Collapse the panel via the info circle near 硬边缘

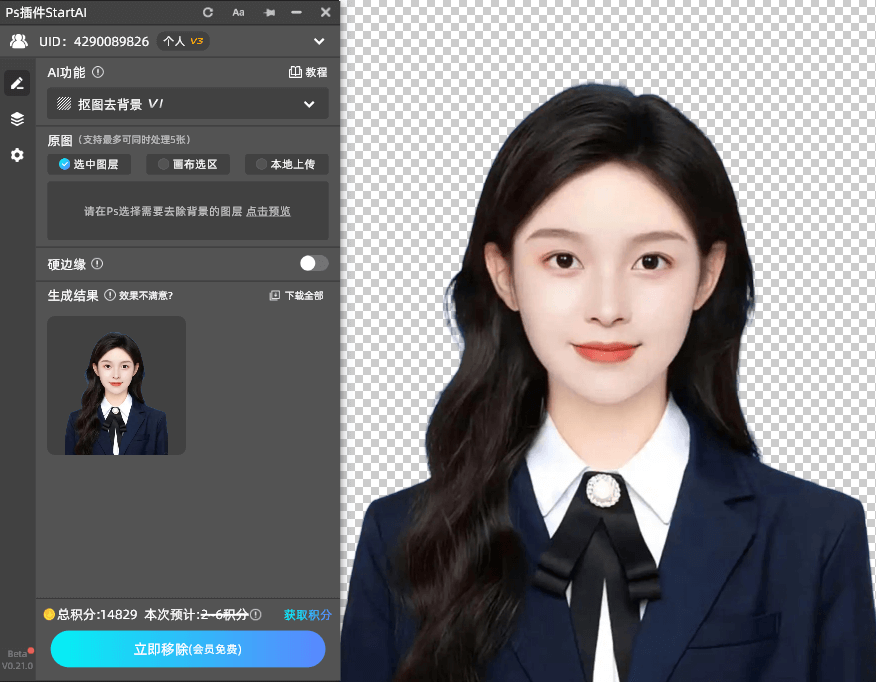(96, 263)
